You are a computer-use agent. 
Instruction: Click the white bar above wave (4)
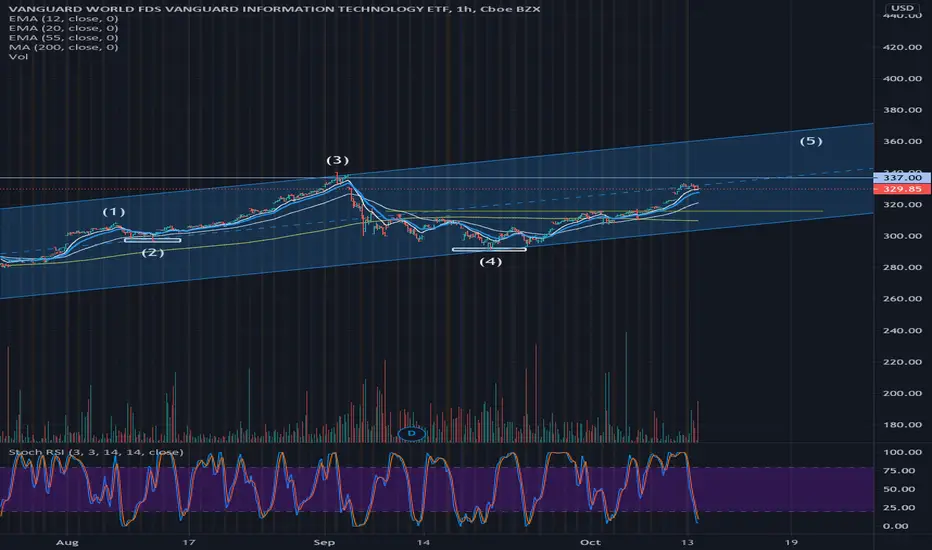489,249
